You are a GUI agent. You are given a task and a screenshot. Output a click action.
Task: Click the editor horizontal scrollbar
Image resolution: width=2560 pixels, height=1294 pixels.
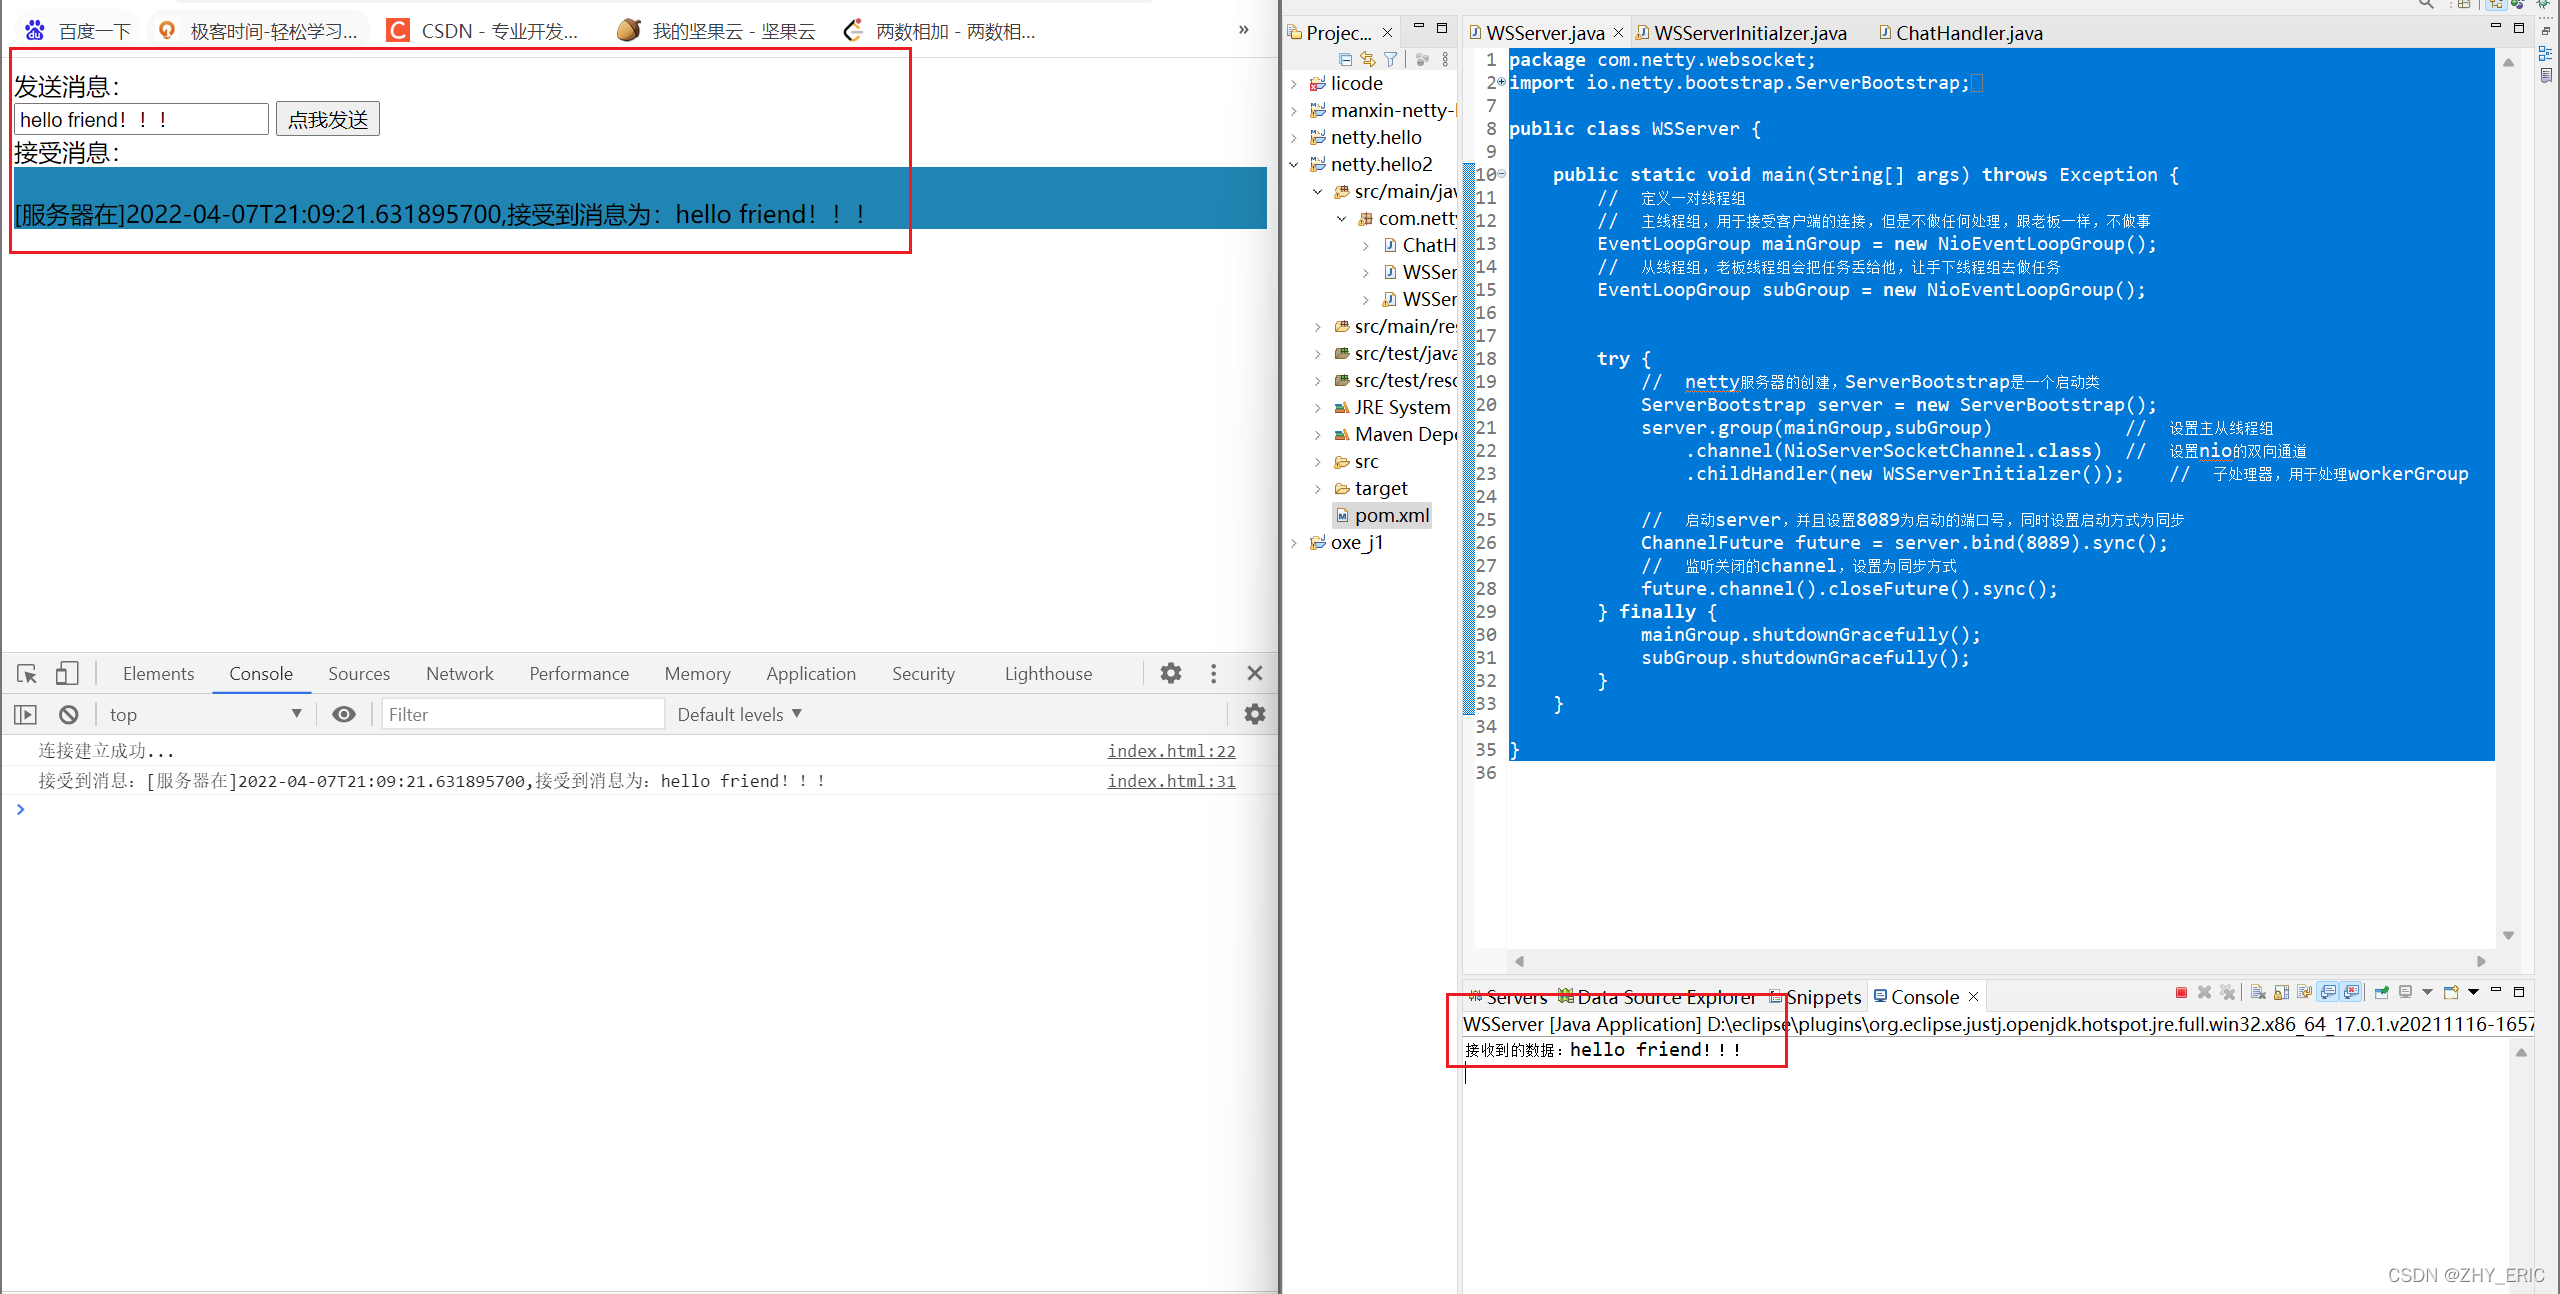(1998, 961)
